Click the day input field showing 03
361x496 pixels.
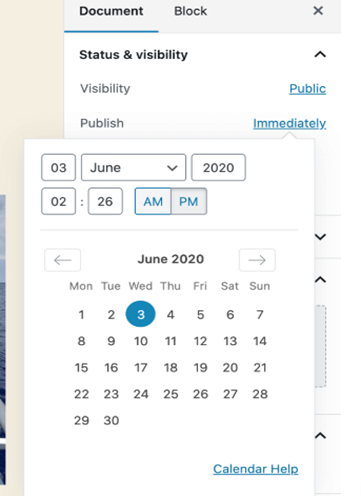59,167
